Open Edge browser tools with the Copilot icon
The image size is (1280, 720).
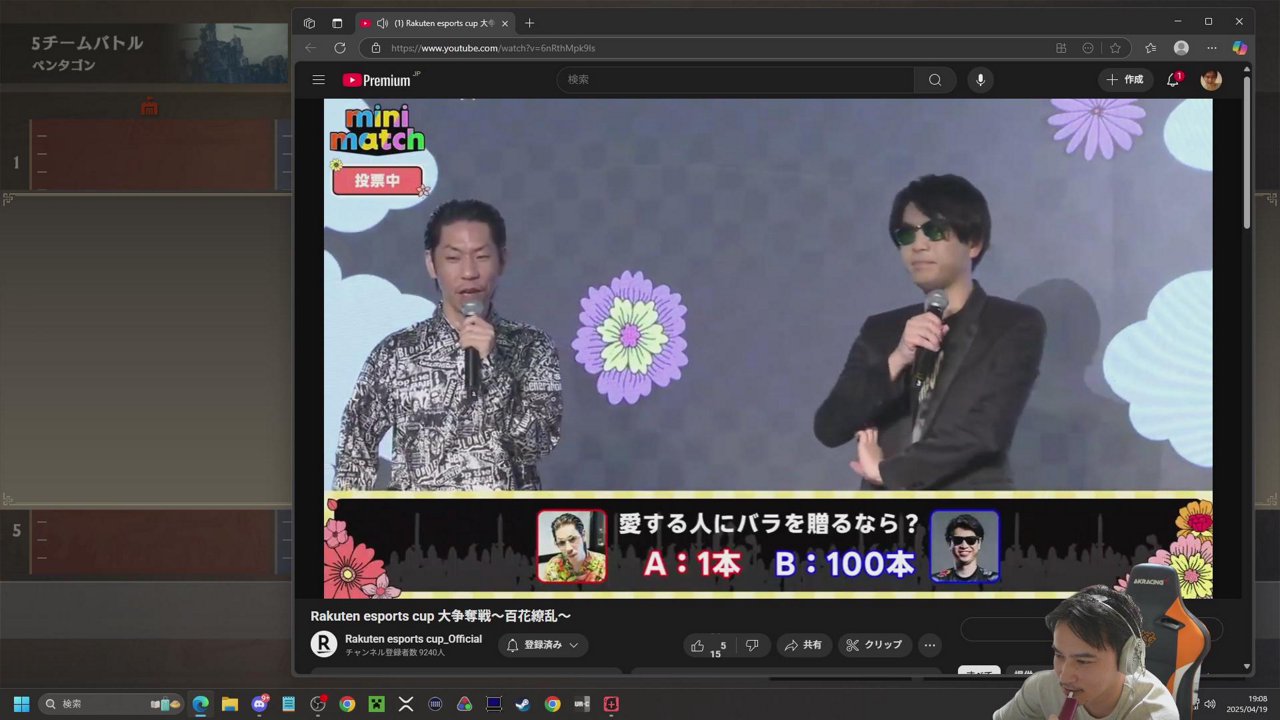click(x=1239, y=48)
